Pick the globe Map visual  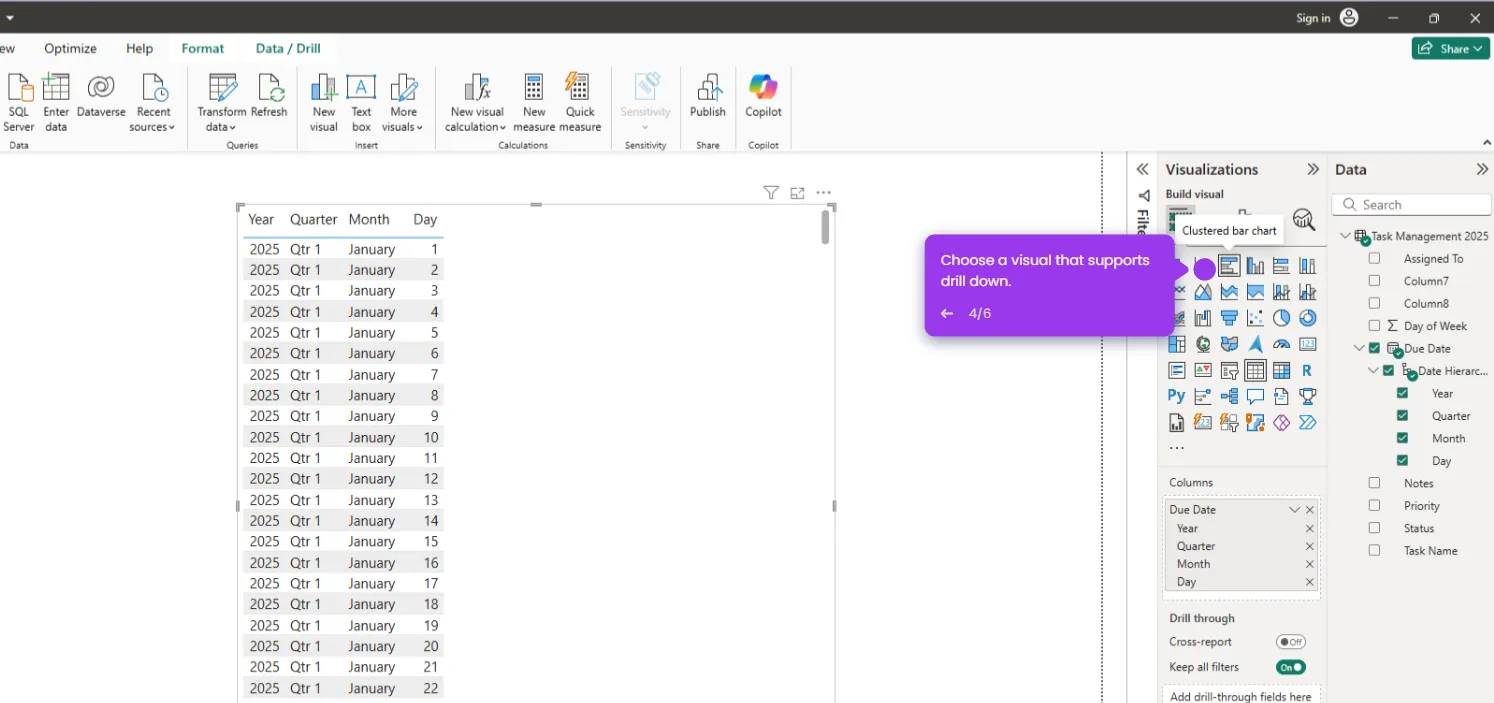pos(1203,344)
